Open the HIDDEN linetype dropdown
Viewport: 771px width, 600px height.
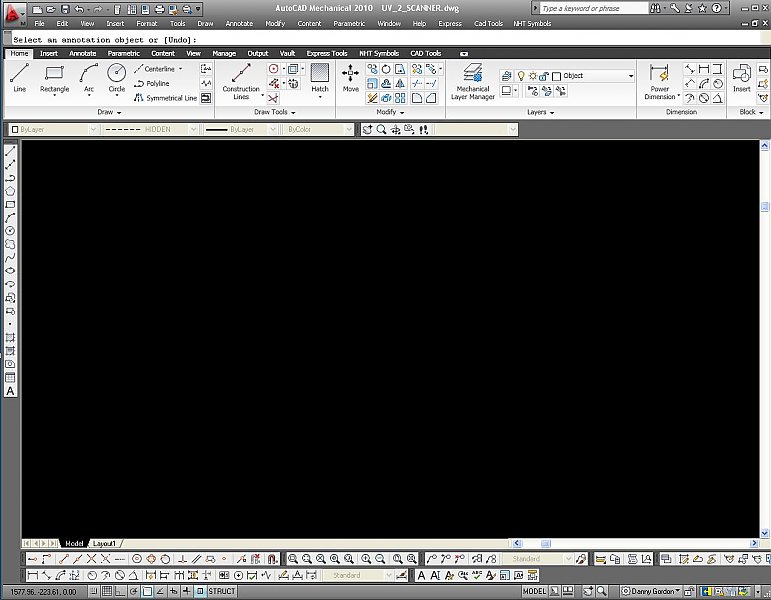[x=193, y=129]
